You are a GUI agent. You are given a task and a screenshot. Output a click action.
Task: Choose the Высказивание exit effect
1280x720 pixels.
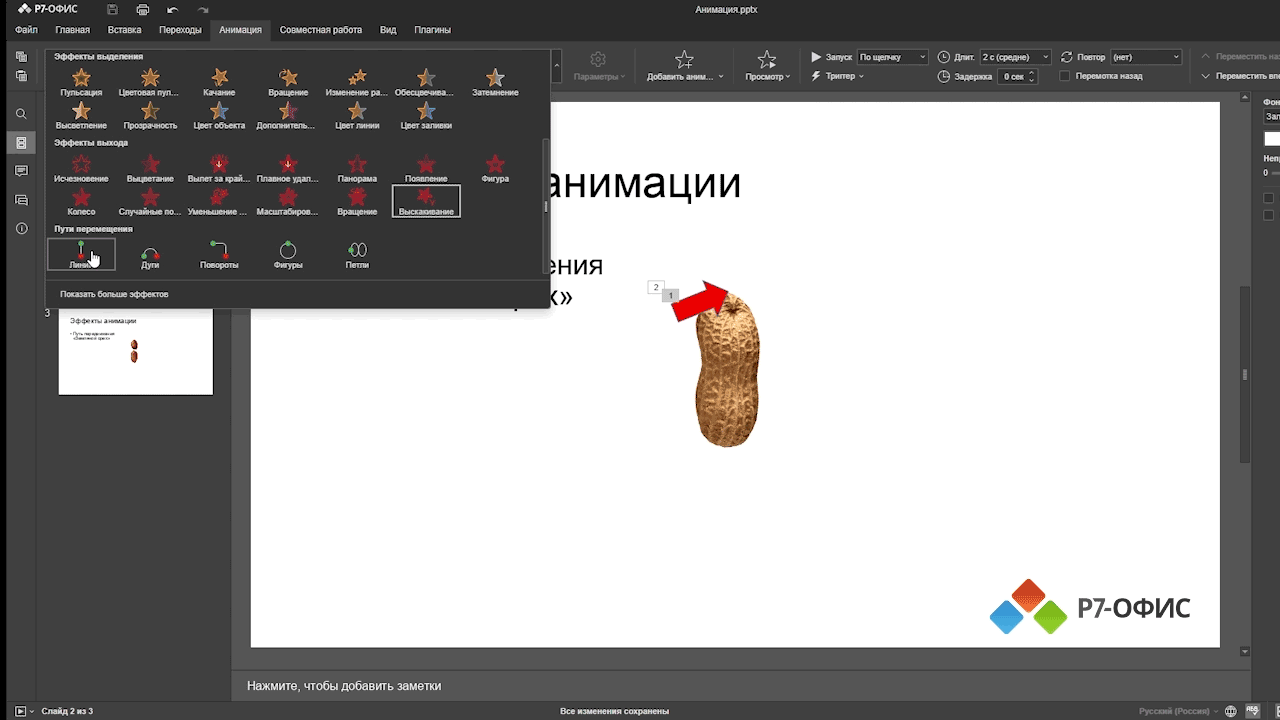click(x=426, y=201)
